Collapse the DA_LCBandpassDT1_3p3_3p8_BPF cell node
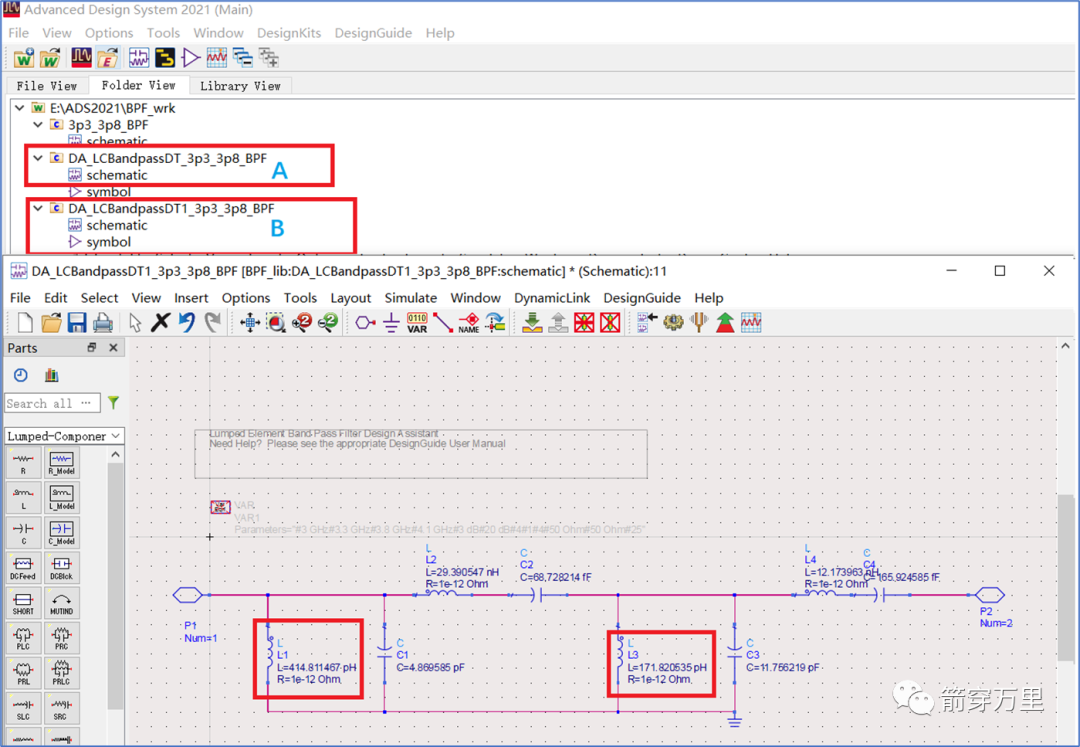1080x747 pixels. [39, 208]
